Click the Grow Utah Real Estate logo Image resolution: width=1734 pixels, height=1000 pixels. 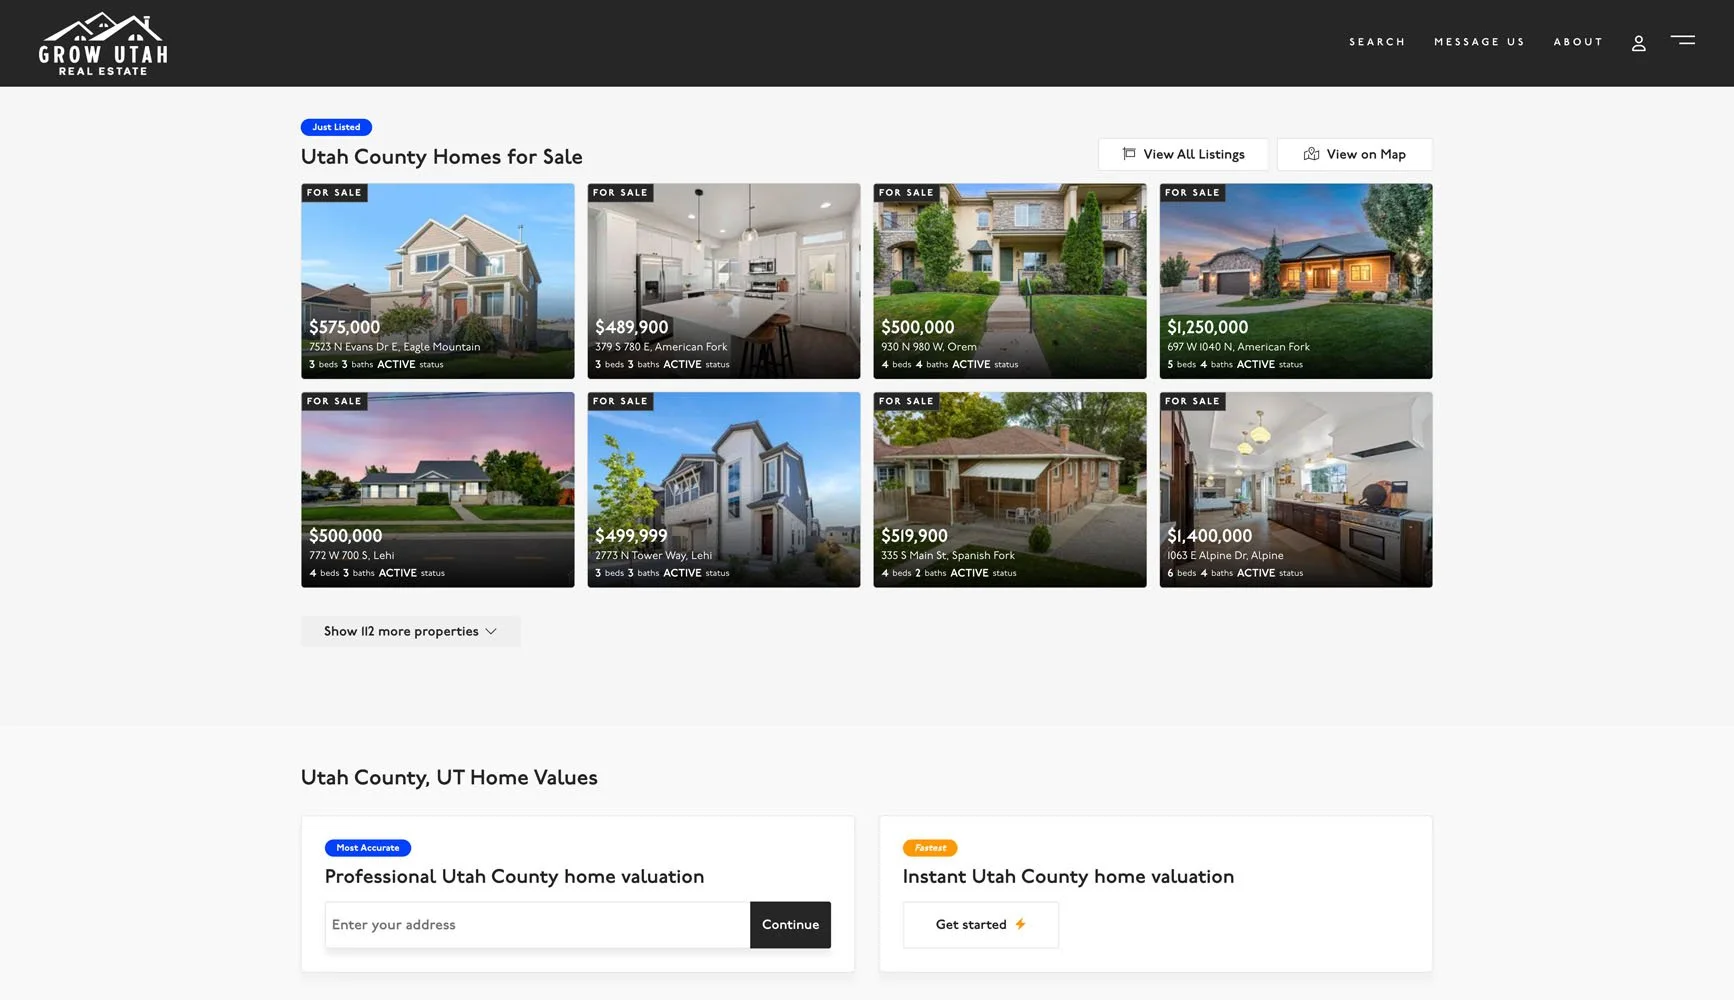(x=103, y=44)
